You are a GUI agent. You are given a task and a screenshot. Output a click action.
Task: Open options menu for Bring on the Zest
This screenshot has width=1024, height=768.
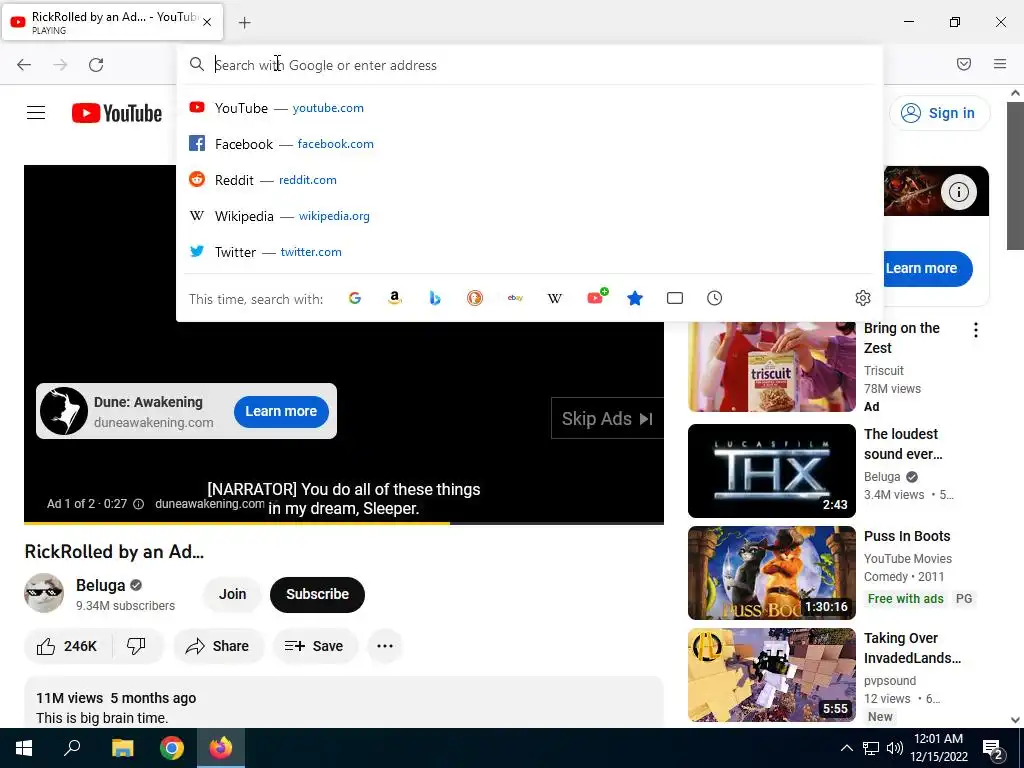pos(976,330)
